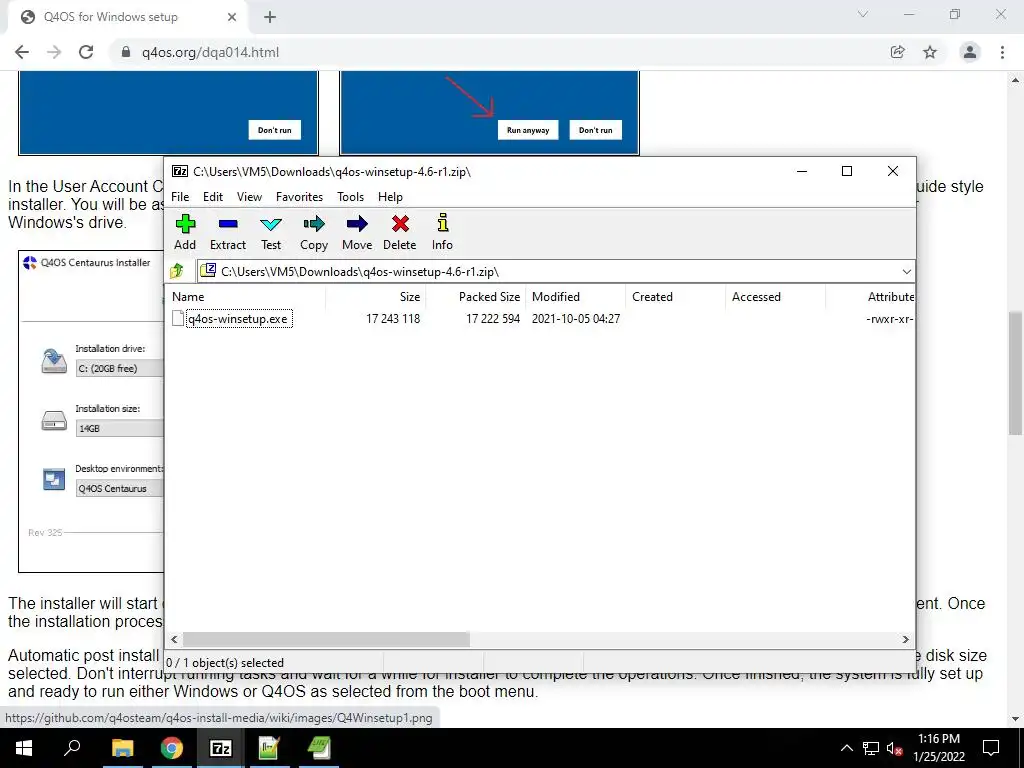Image resolution: width=1024 pixels, height=768 pixels.
Task: Sort by the Accessed column header
Action: [x=775, y=296]
